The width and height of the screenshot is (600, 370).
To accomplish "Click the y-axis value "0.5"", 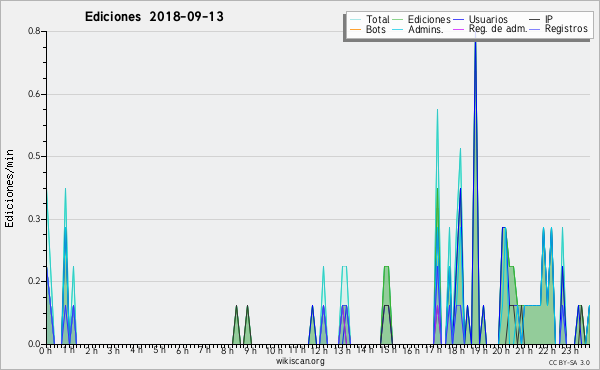I will click(x=34, y=156).
